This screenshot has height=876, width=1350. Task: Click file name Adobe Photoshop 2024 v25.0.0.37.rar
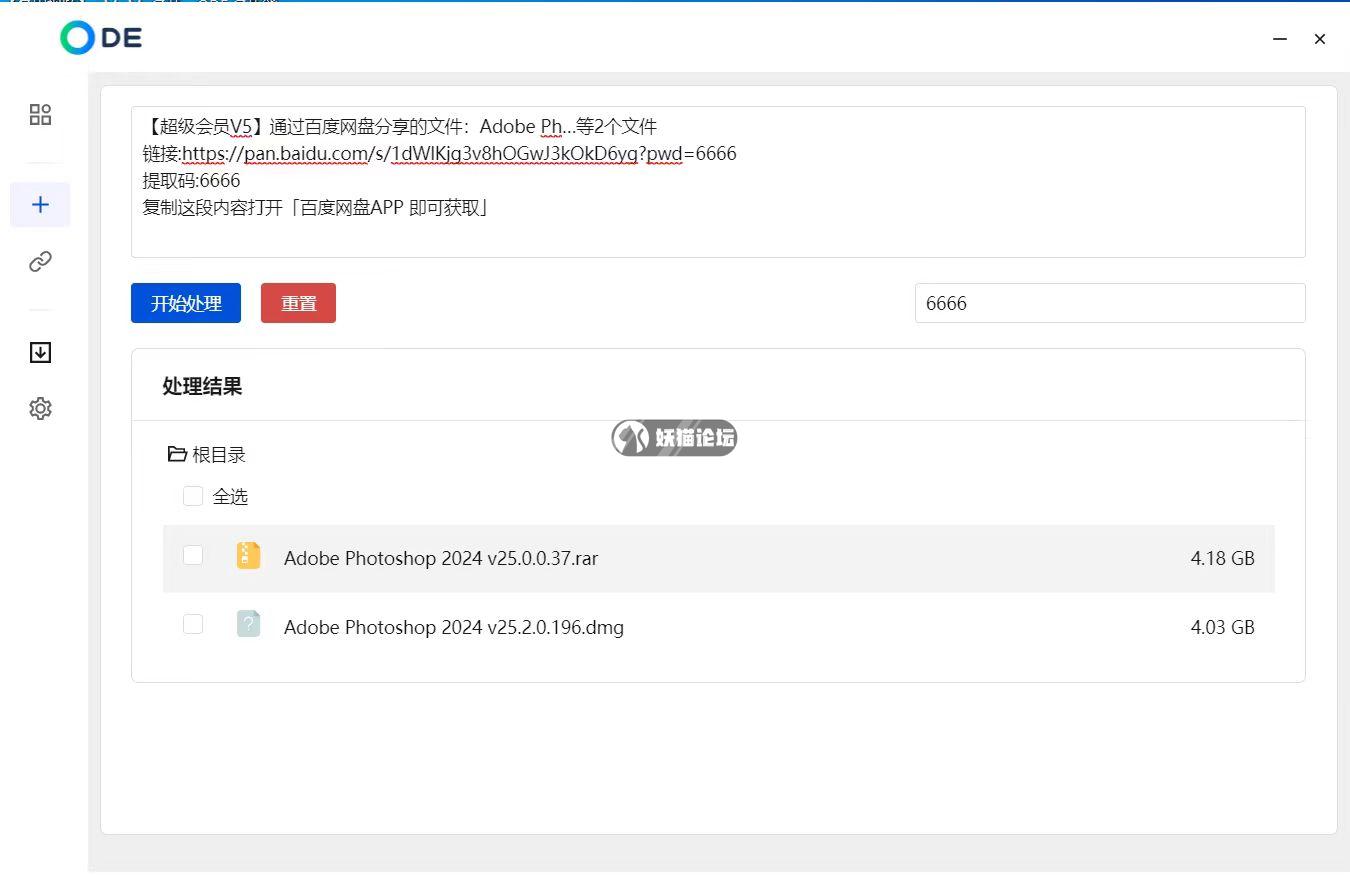click(441, 558)
